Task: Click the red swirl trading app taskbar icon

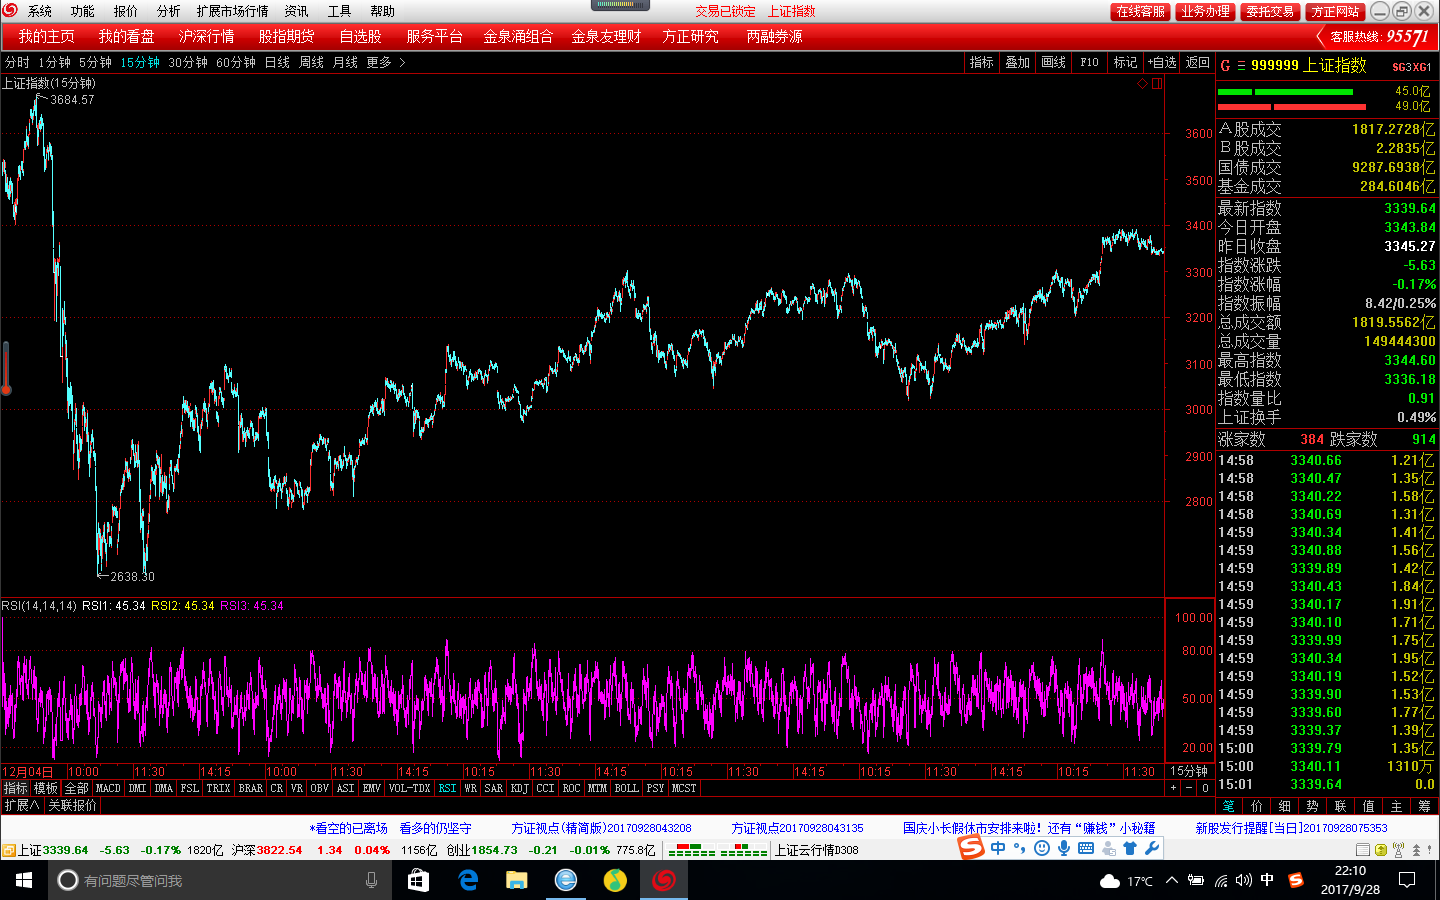Action: (664, 880)
